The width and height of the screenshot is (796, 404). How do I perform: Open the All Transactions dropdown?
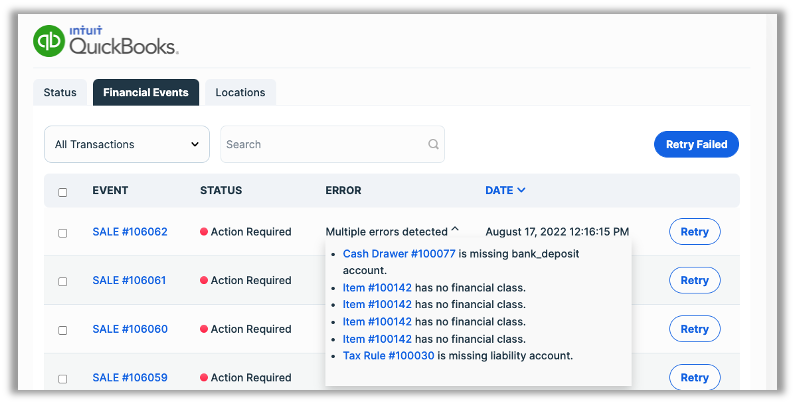(127, 144)
